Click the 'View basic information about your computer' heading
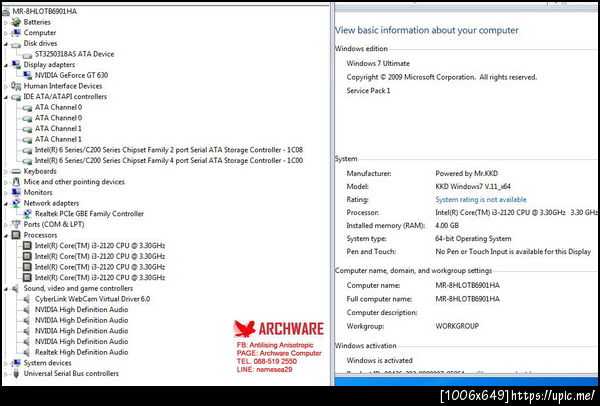 pos(427,30)
